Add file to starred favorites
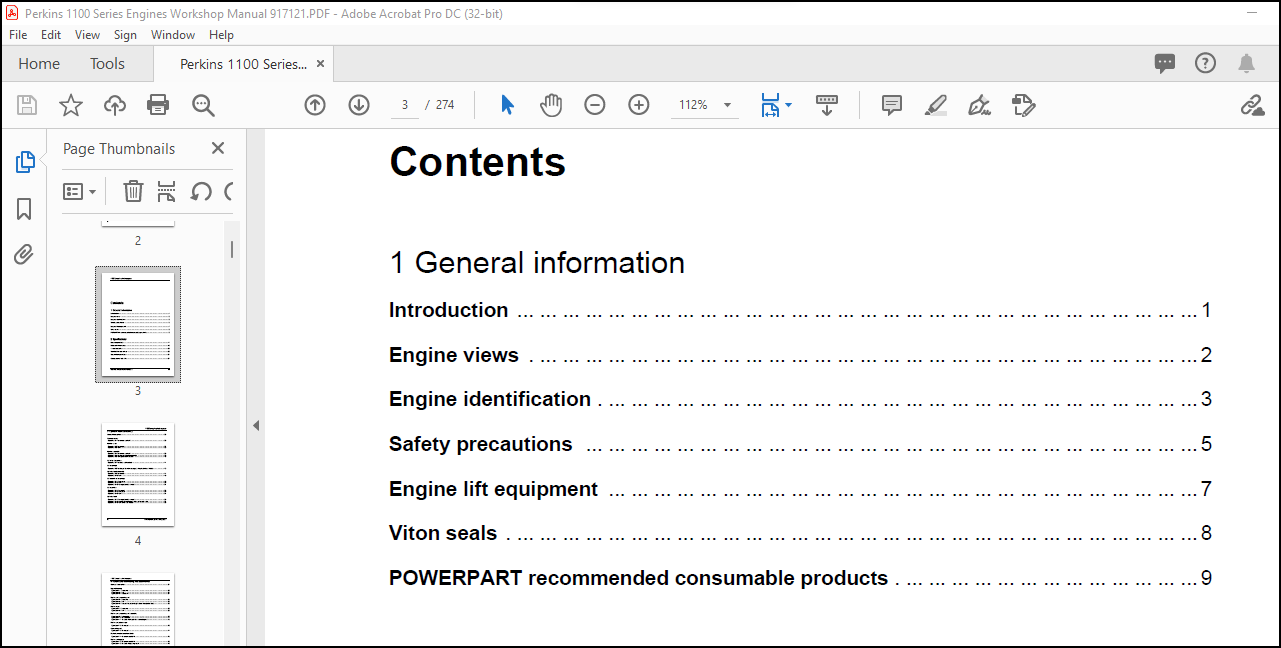The width and height of the screenshot is (1281, 648). coord(71,105)
